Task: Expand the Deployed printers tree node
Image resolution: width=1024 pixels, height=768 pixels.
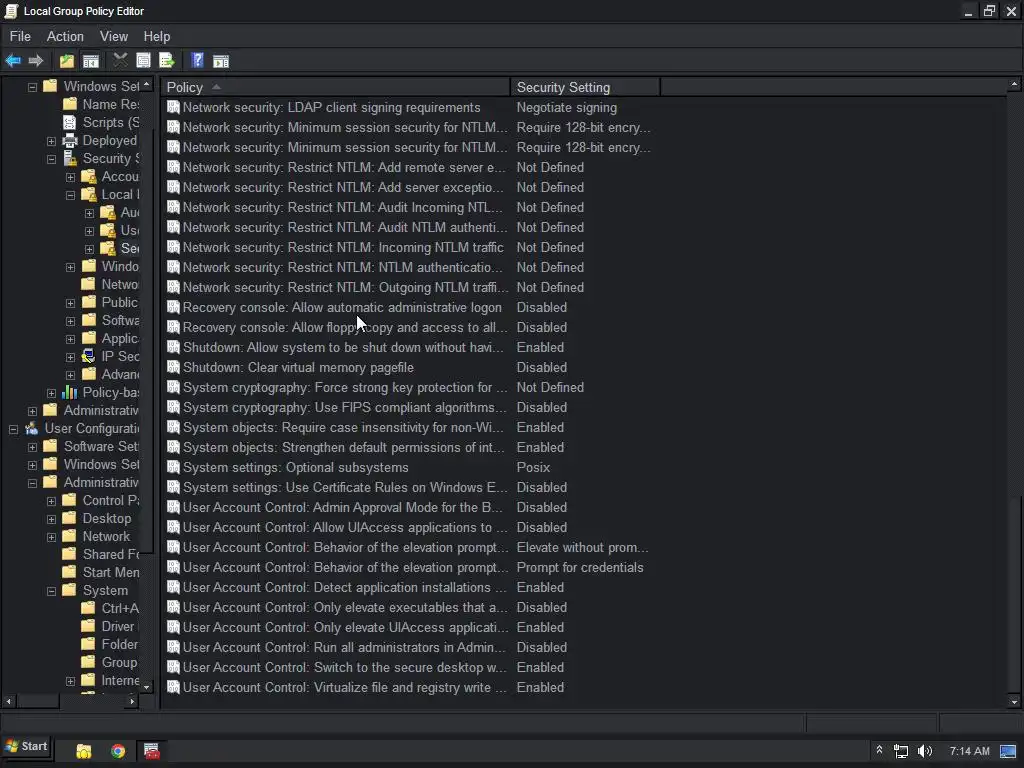Action: click(51, 141)
